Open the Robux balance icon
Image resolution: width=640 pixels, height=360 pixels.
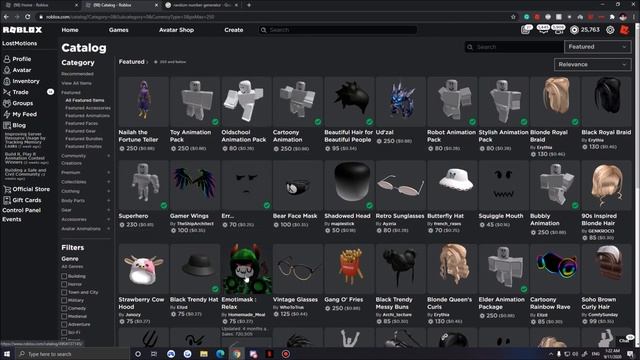click(574, 30)
